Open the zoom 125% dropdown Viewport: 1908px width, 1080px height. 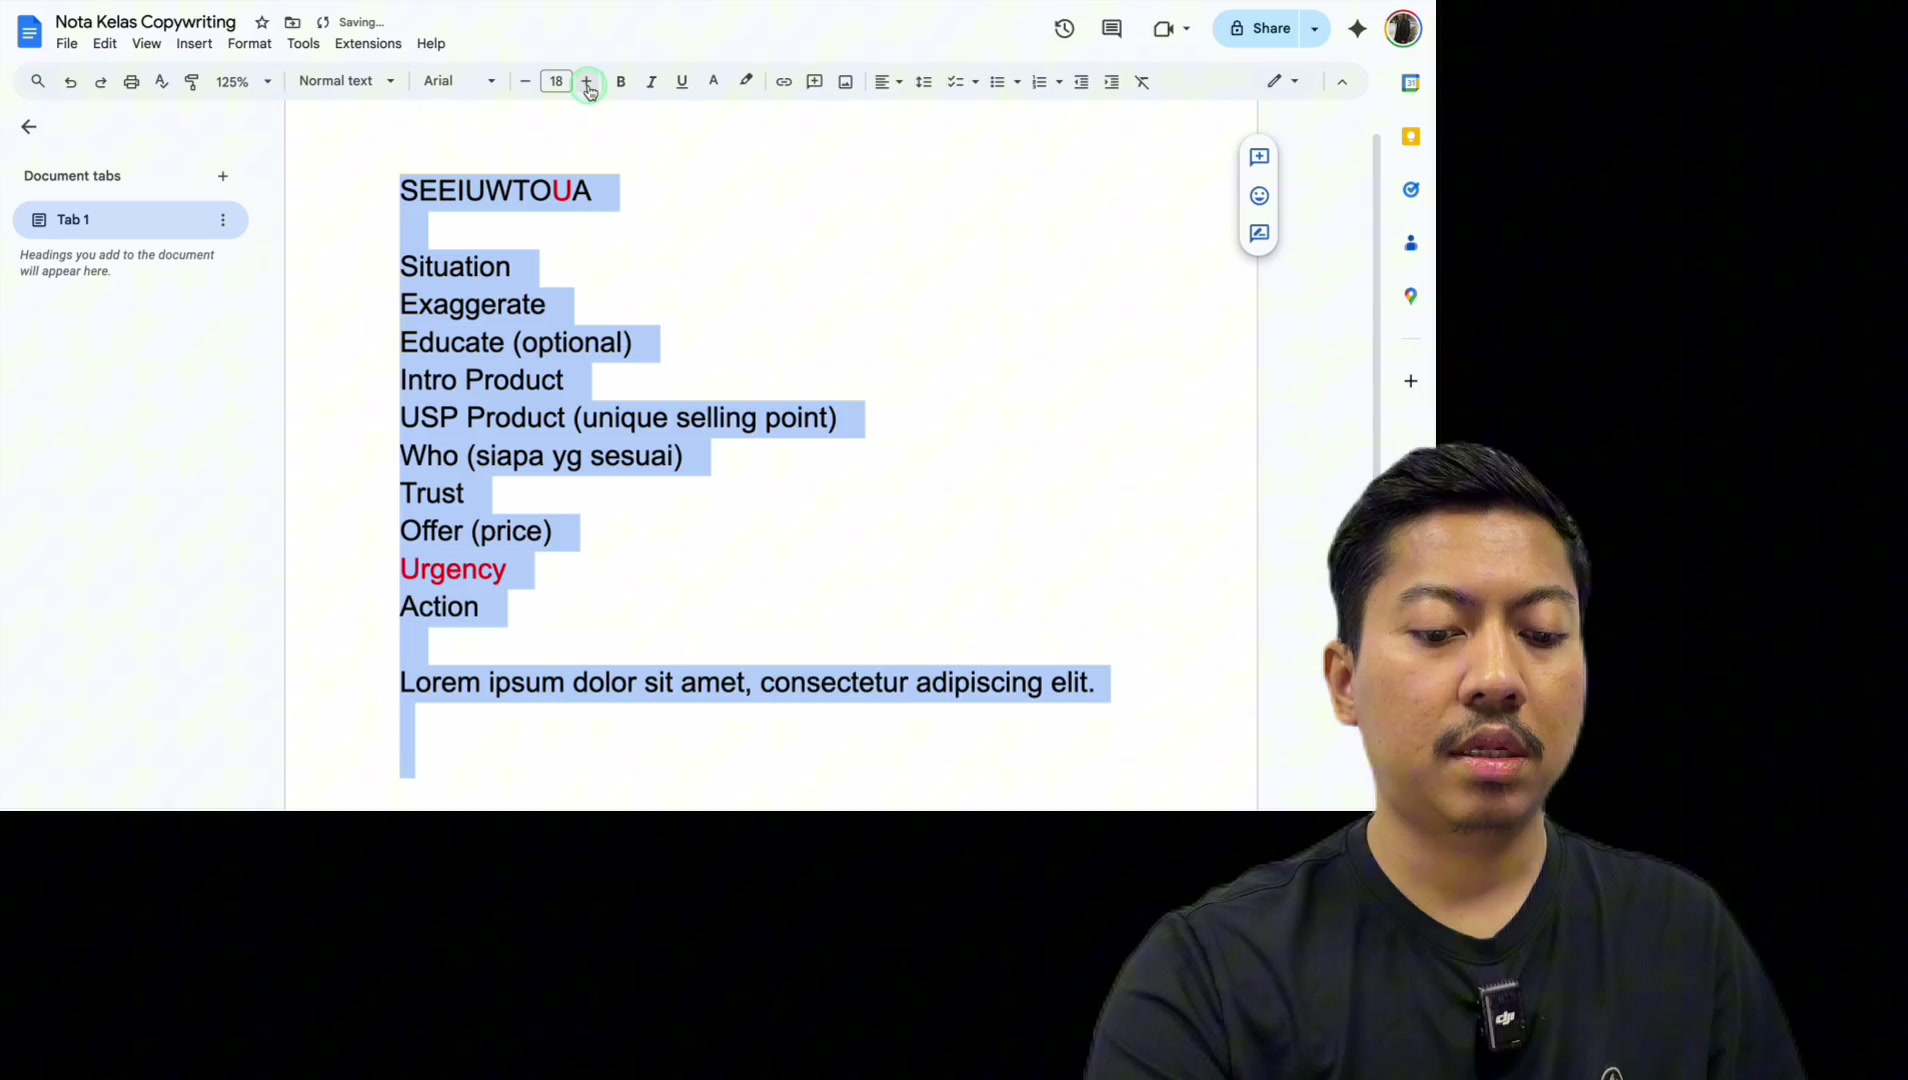point(243,82)
